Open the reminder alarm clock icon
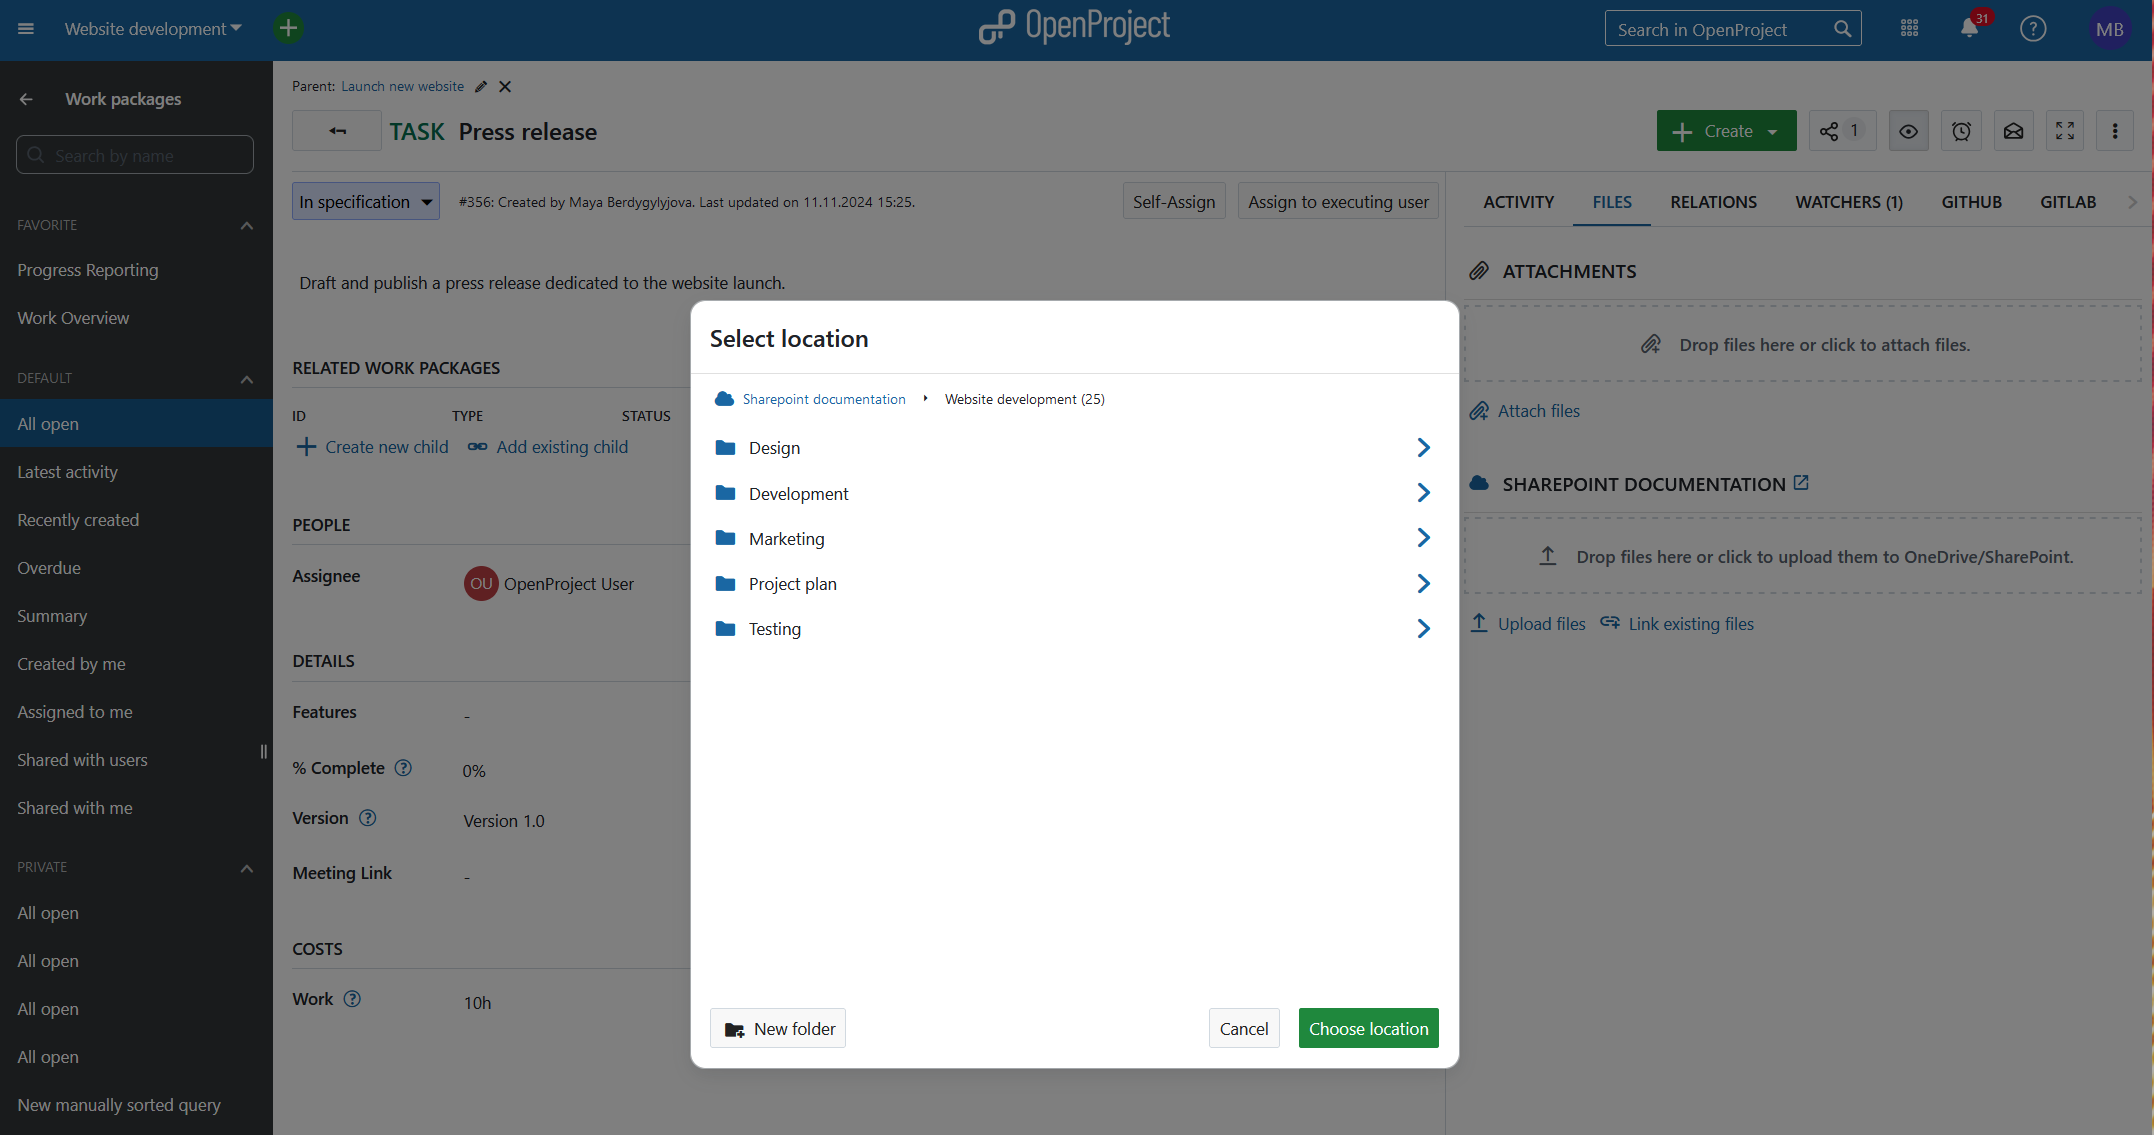 (x=1961, y=131)
